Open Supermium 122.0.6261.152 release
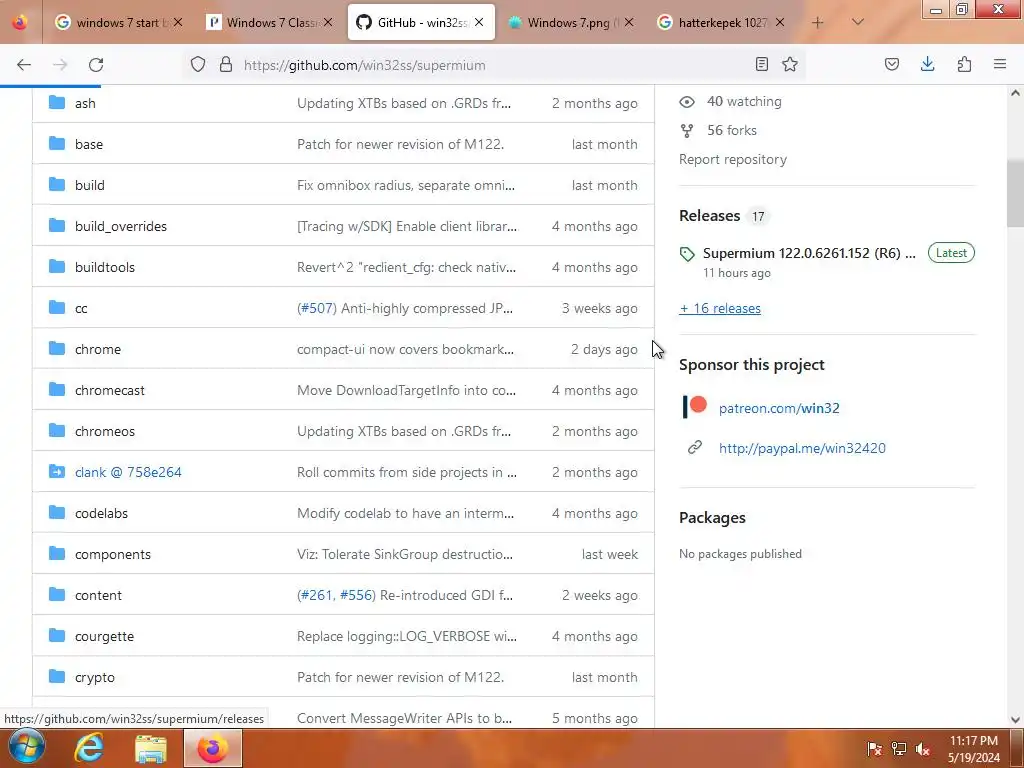1024x768 pixels. click(809, 253)
